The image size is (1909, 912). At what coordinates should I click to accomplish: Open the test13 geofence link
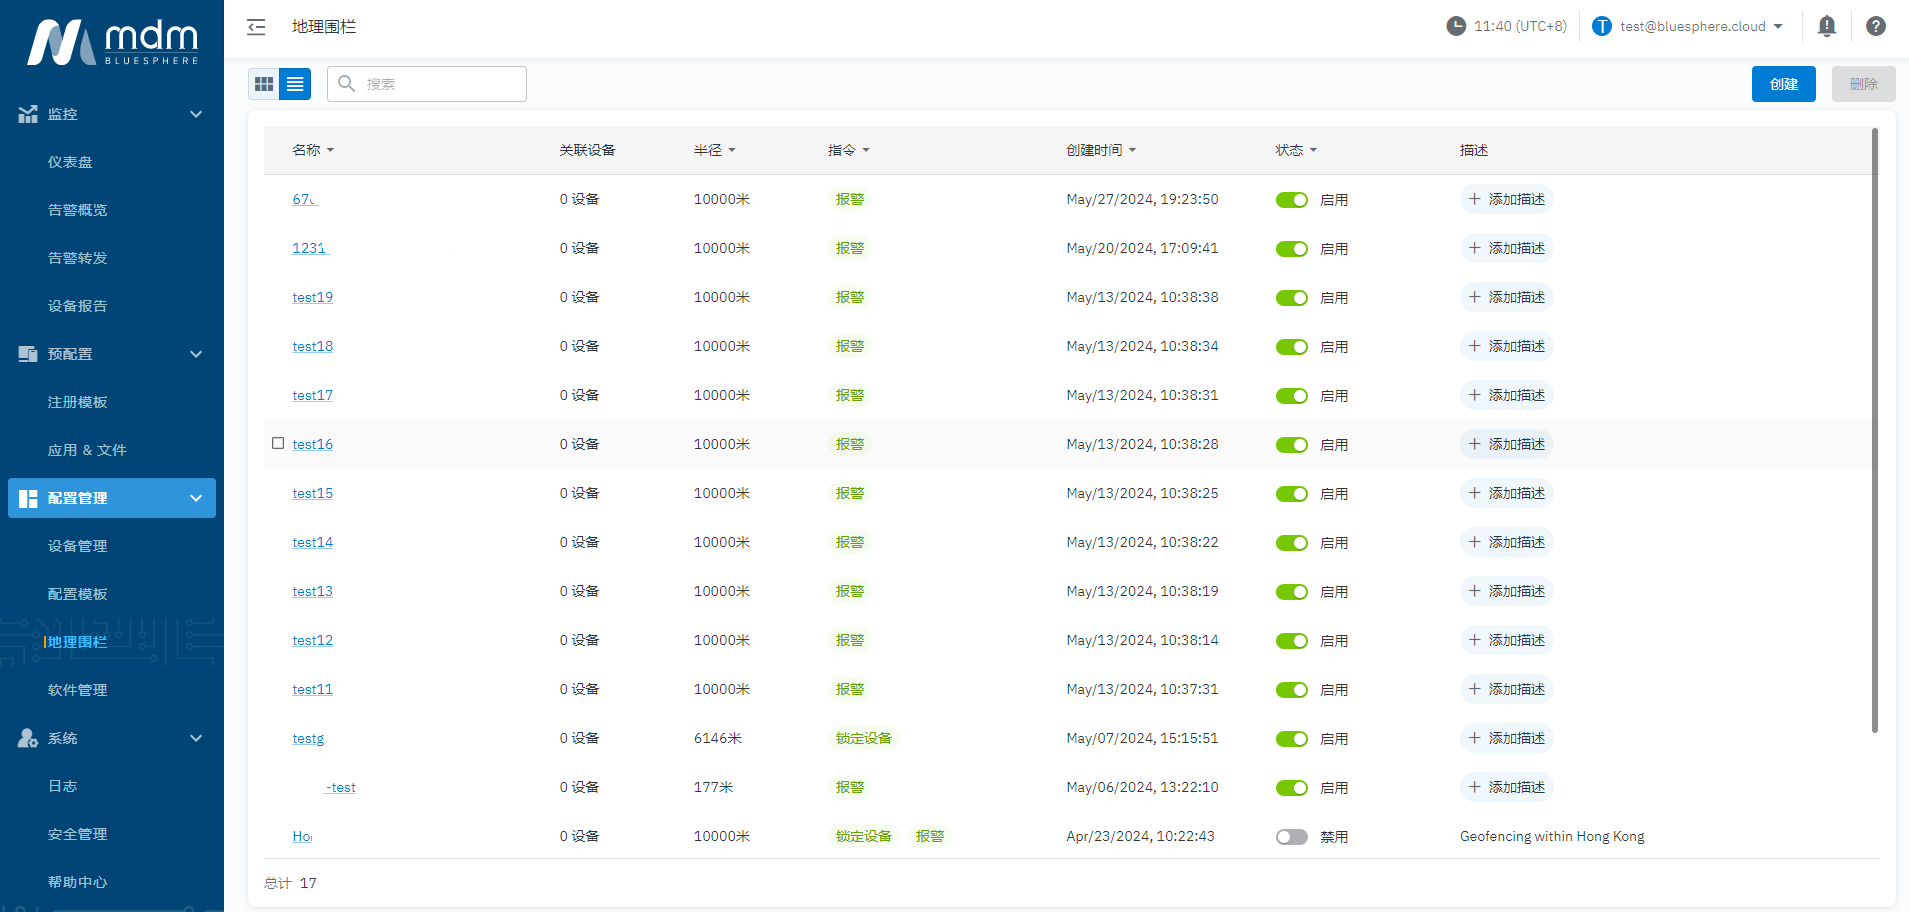tap(312, 591)
